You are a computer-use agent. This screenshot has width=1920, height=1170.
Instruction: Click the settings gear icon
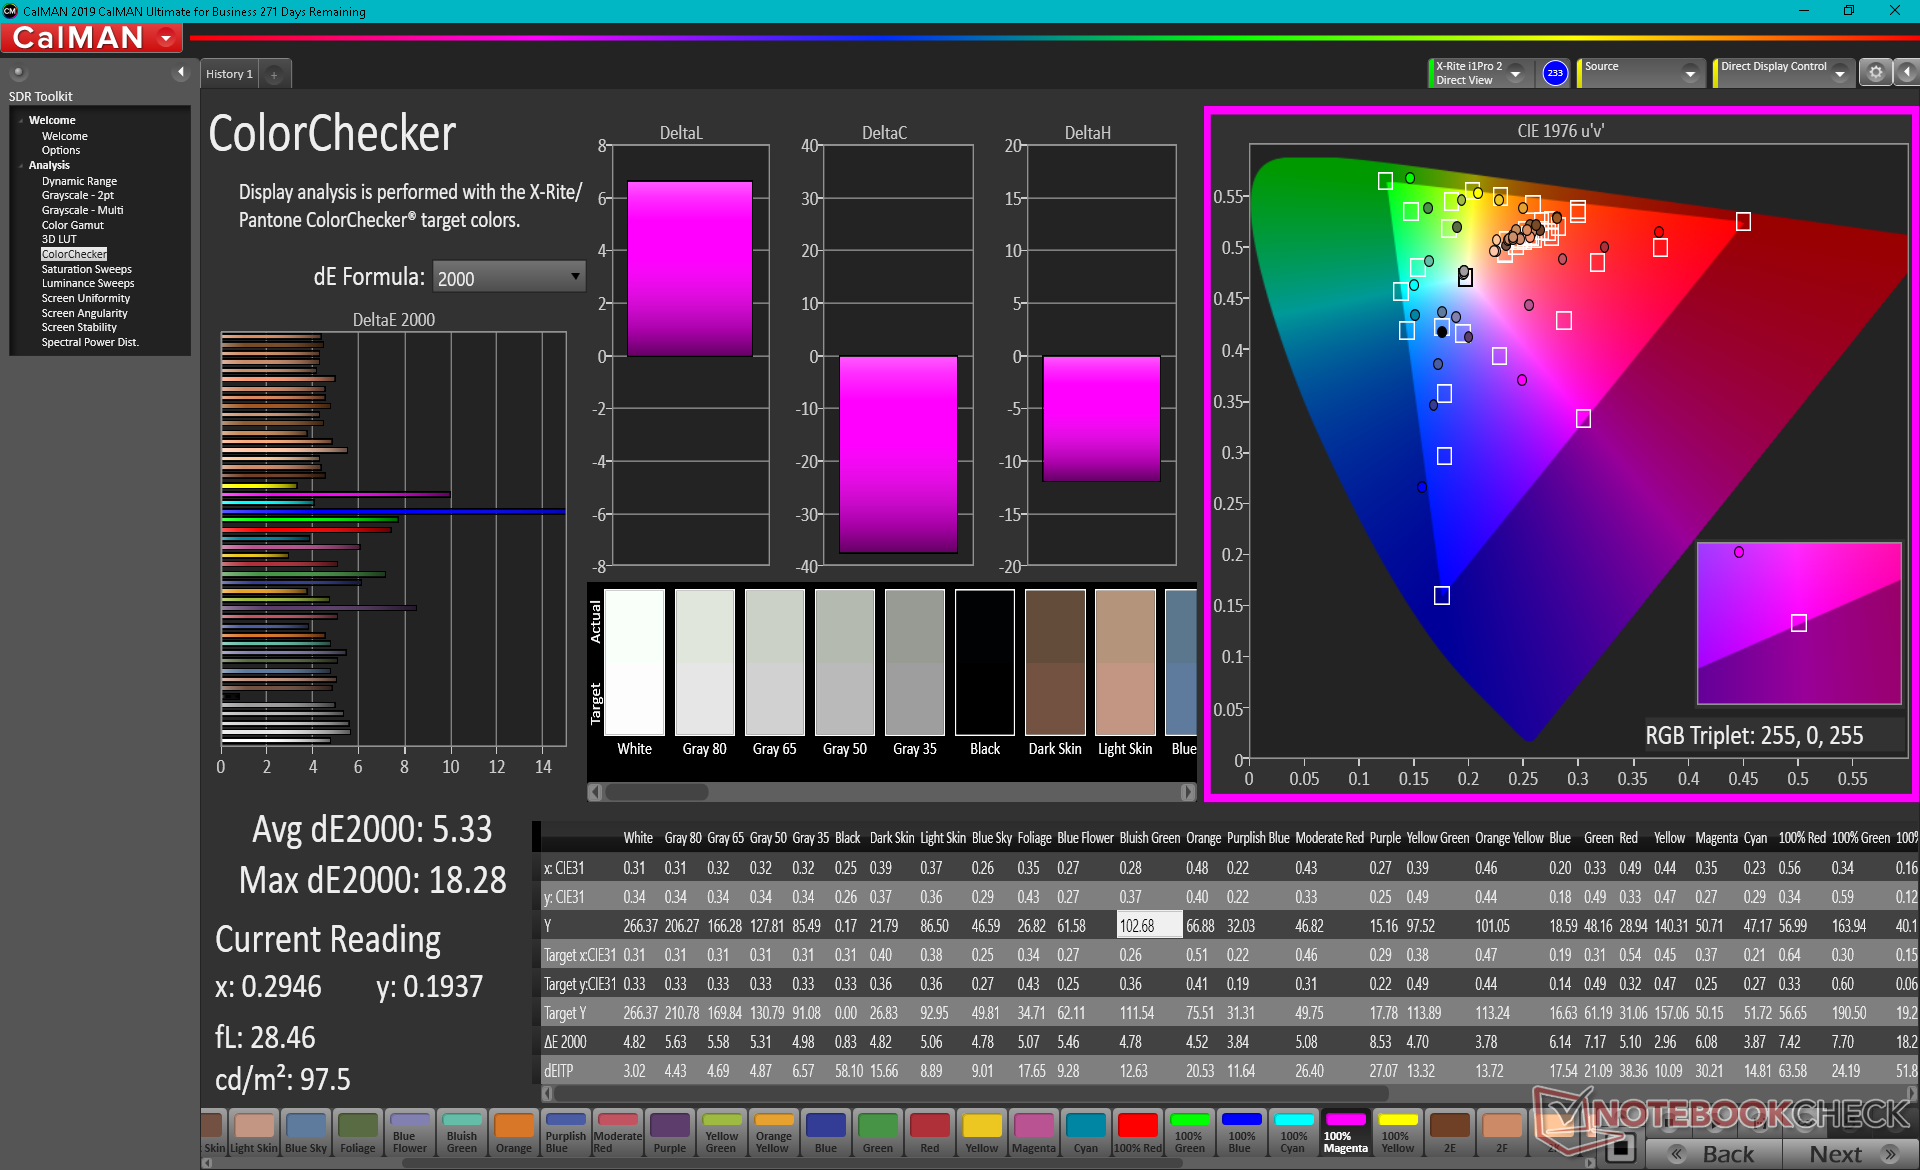click(x=1875, y=73)
